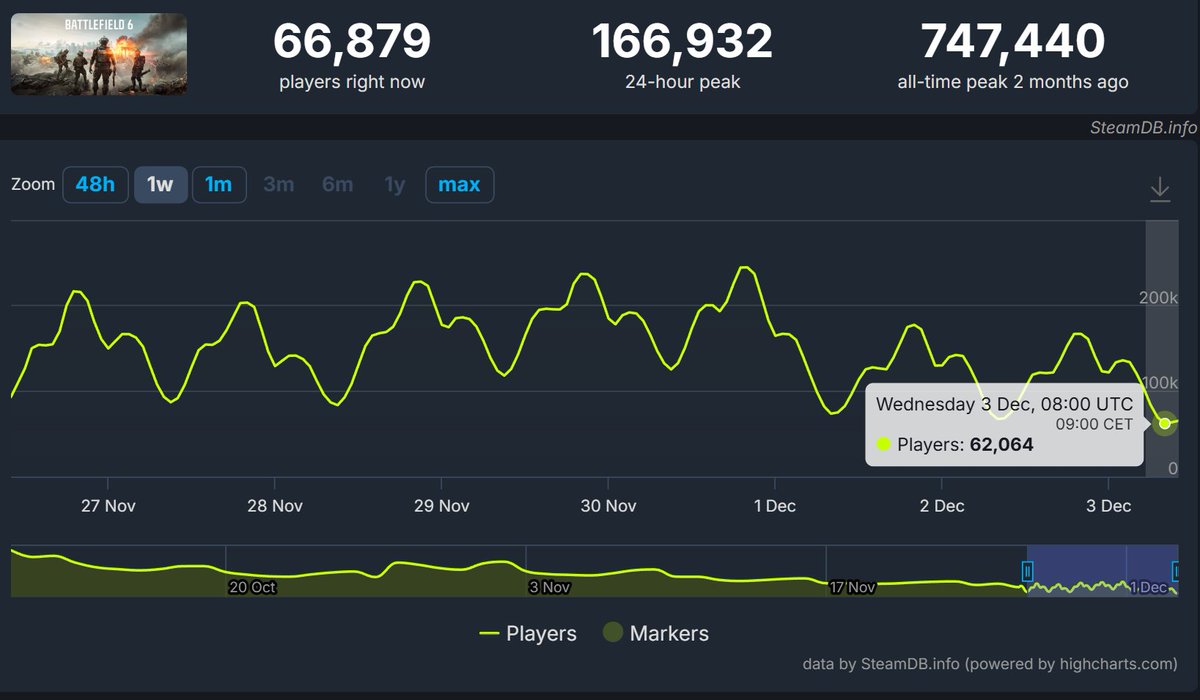Toggle the Markers series in legend
The height and width of the screenshot is (700, 1200).
pos(656,633)
